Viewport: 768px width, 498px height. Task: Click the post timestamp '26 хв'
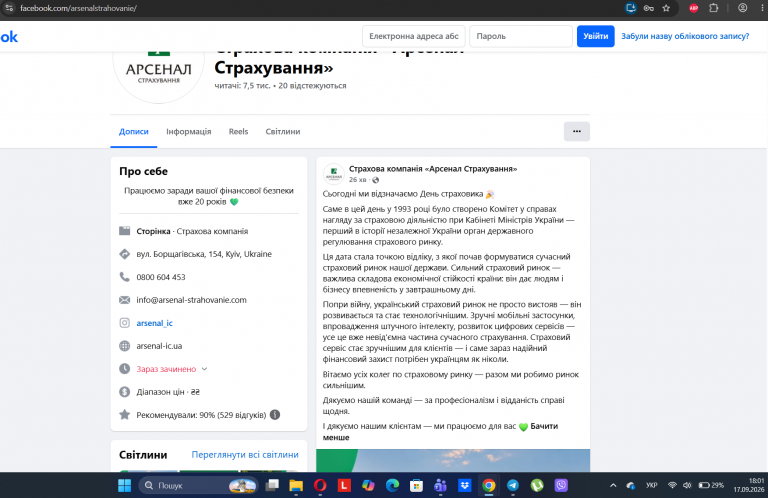pyautogui.click(x=357, y=180)
